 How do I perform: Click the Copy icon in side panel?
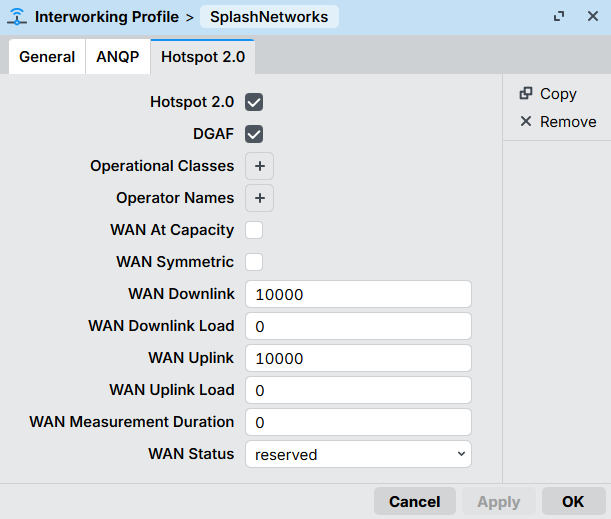(526, 94)
